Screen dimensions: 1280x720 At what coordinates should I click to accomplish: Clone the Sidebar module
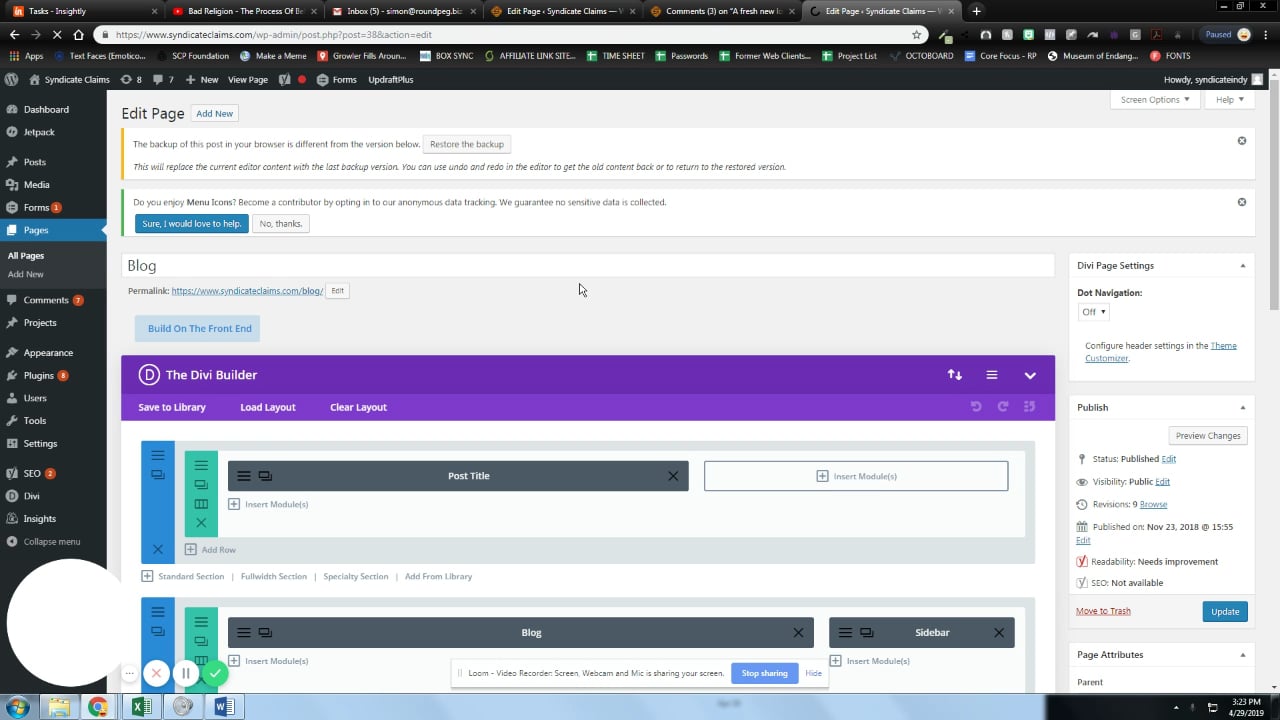866,633
